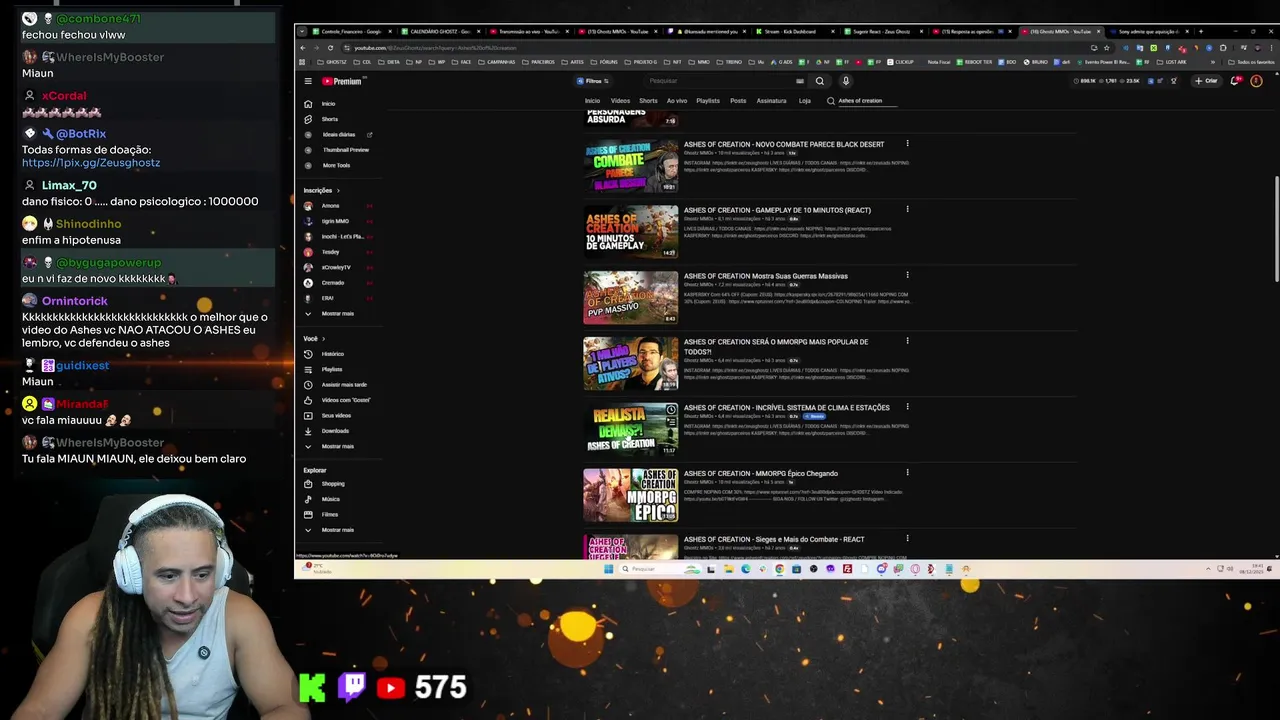
Task: Open 'INCRÍVEL SISTEMA DE CLIMA E ESTAÇÕES' video
Action: (786, 408)
